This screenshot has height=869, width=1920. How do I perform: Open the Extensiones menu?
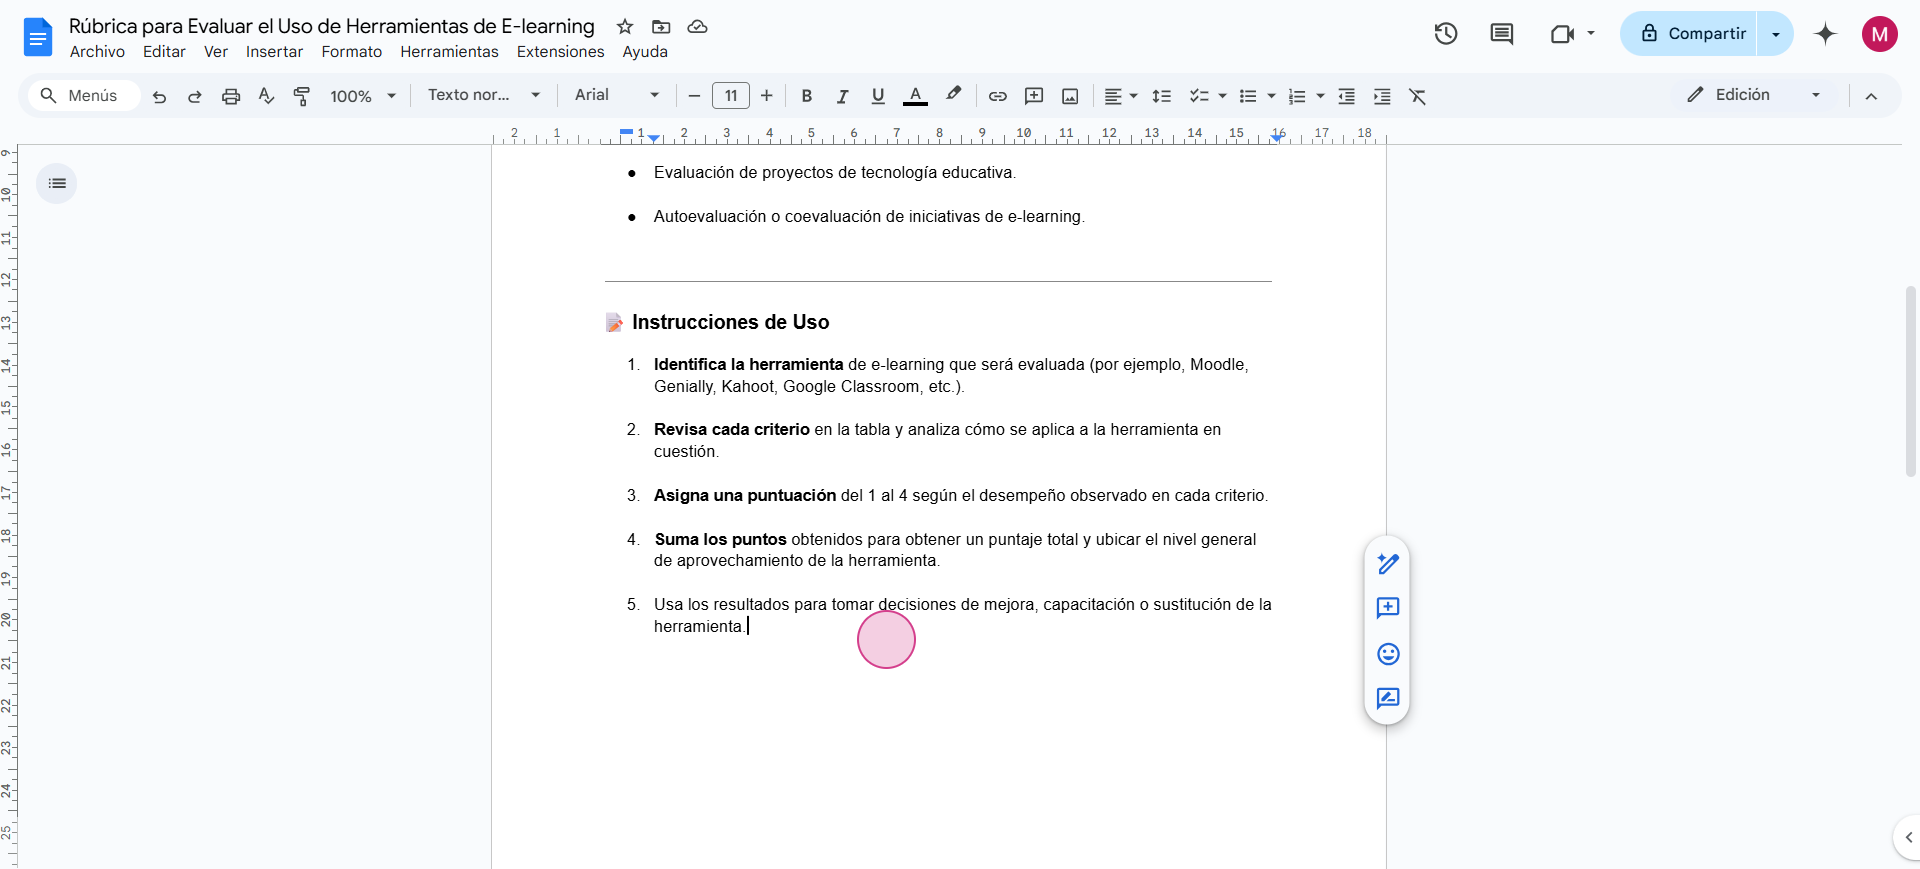click(x=560, y=52)
